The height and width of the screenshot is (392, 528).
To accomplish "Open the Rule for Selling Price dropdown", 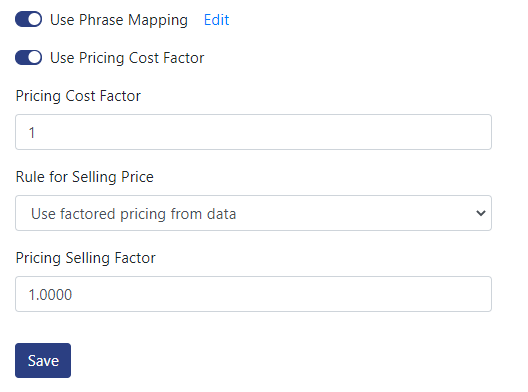I will point(253,213).
